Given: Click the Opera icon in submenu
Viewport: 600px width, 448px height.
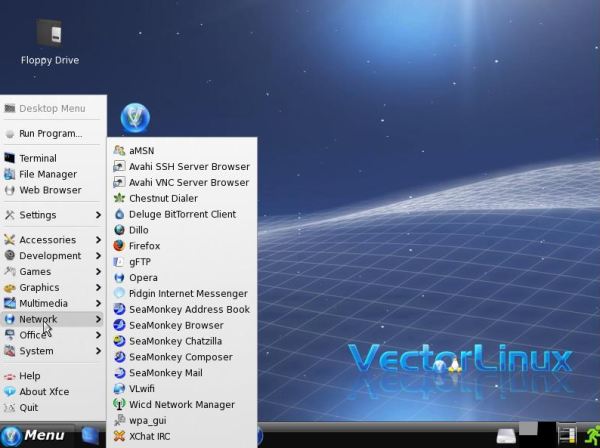Looking at the screenshot, I should pyautogui.click(x=119, y=277).
